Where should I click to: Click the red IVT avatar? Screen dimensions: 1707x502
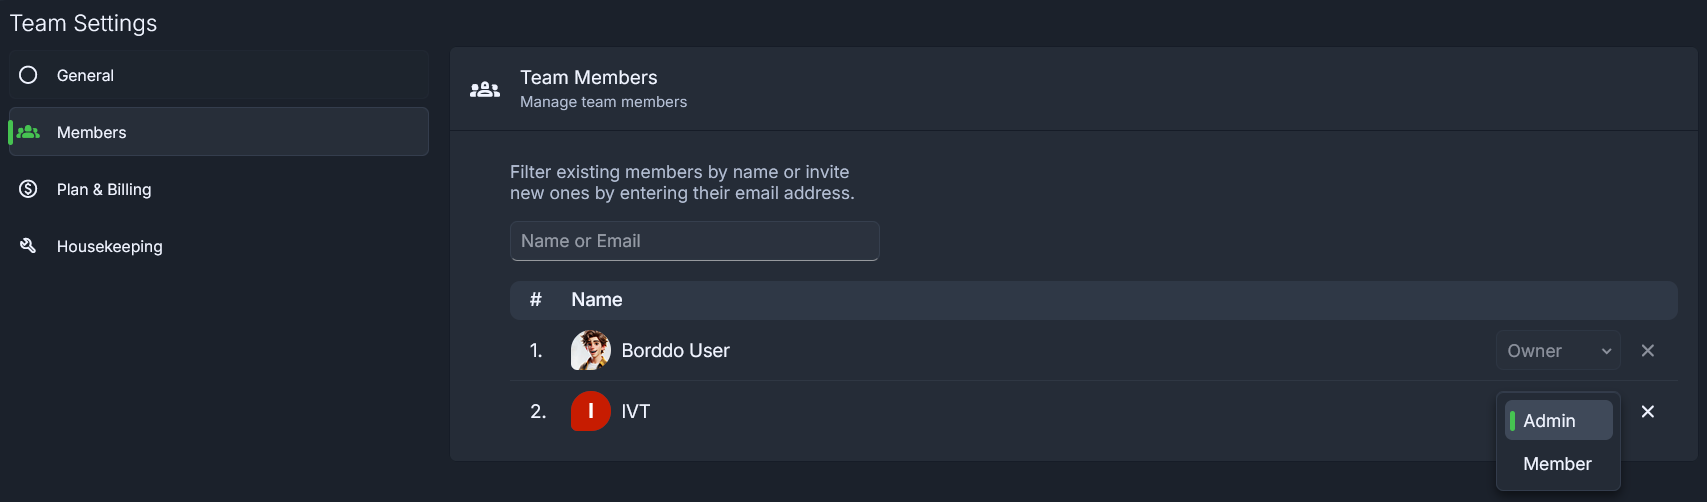(591, 411)
